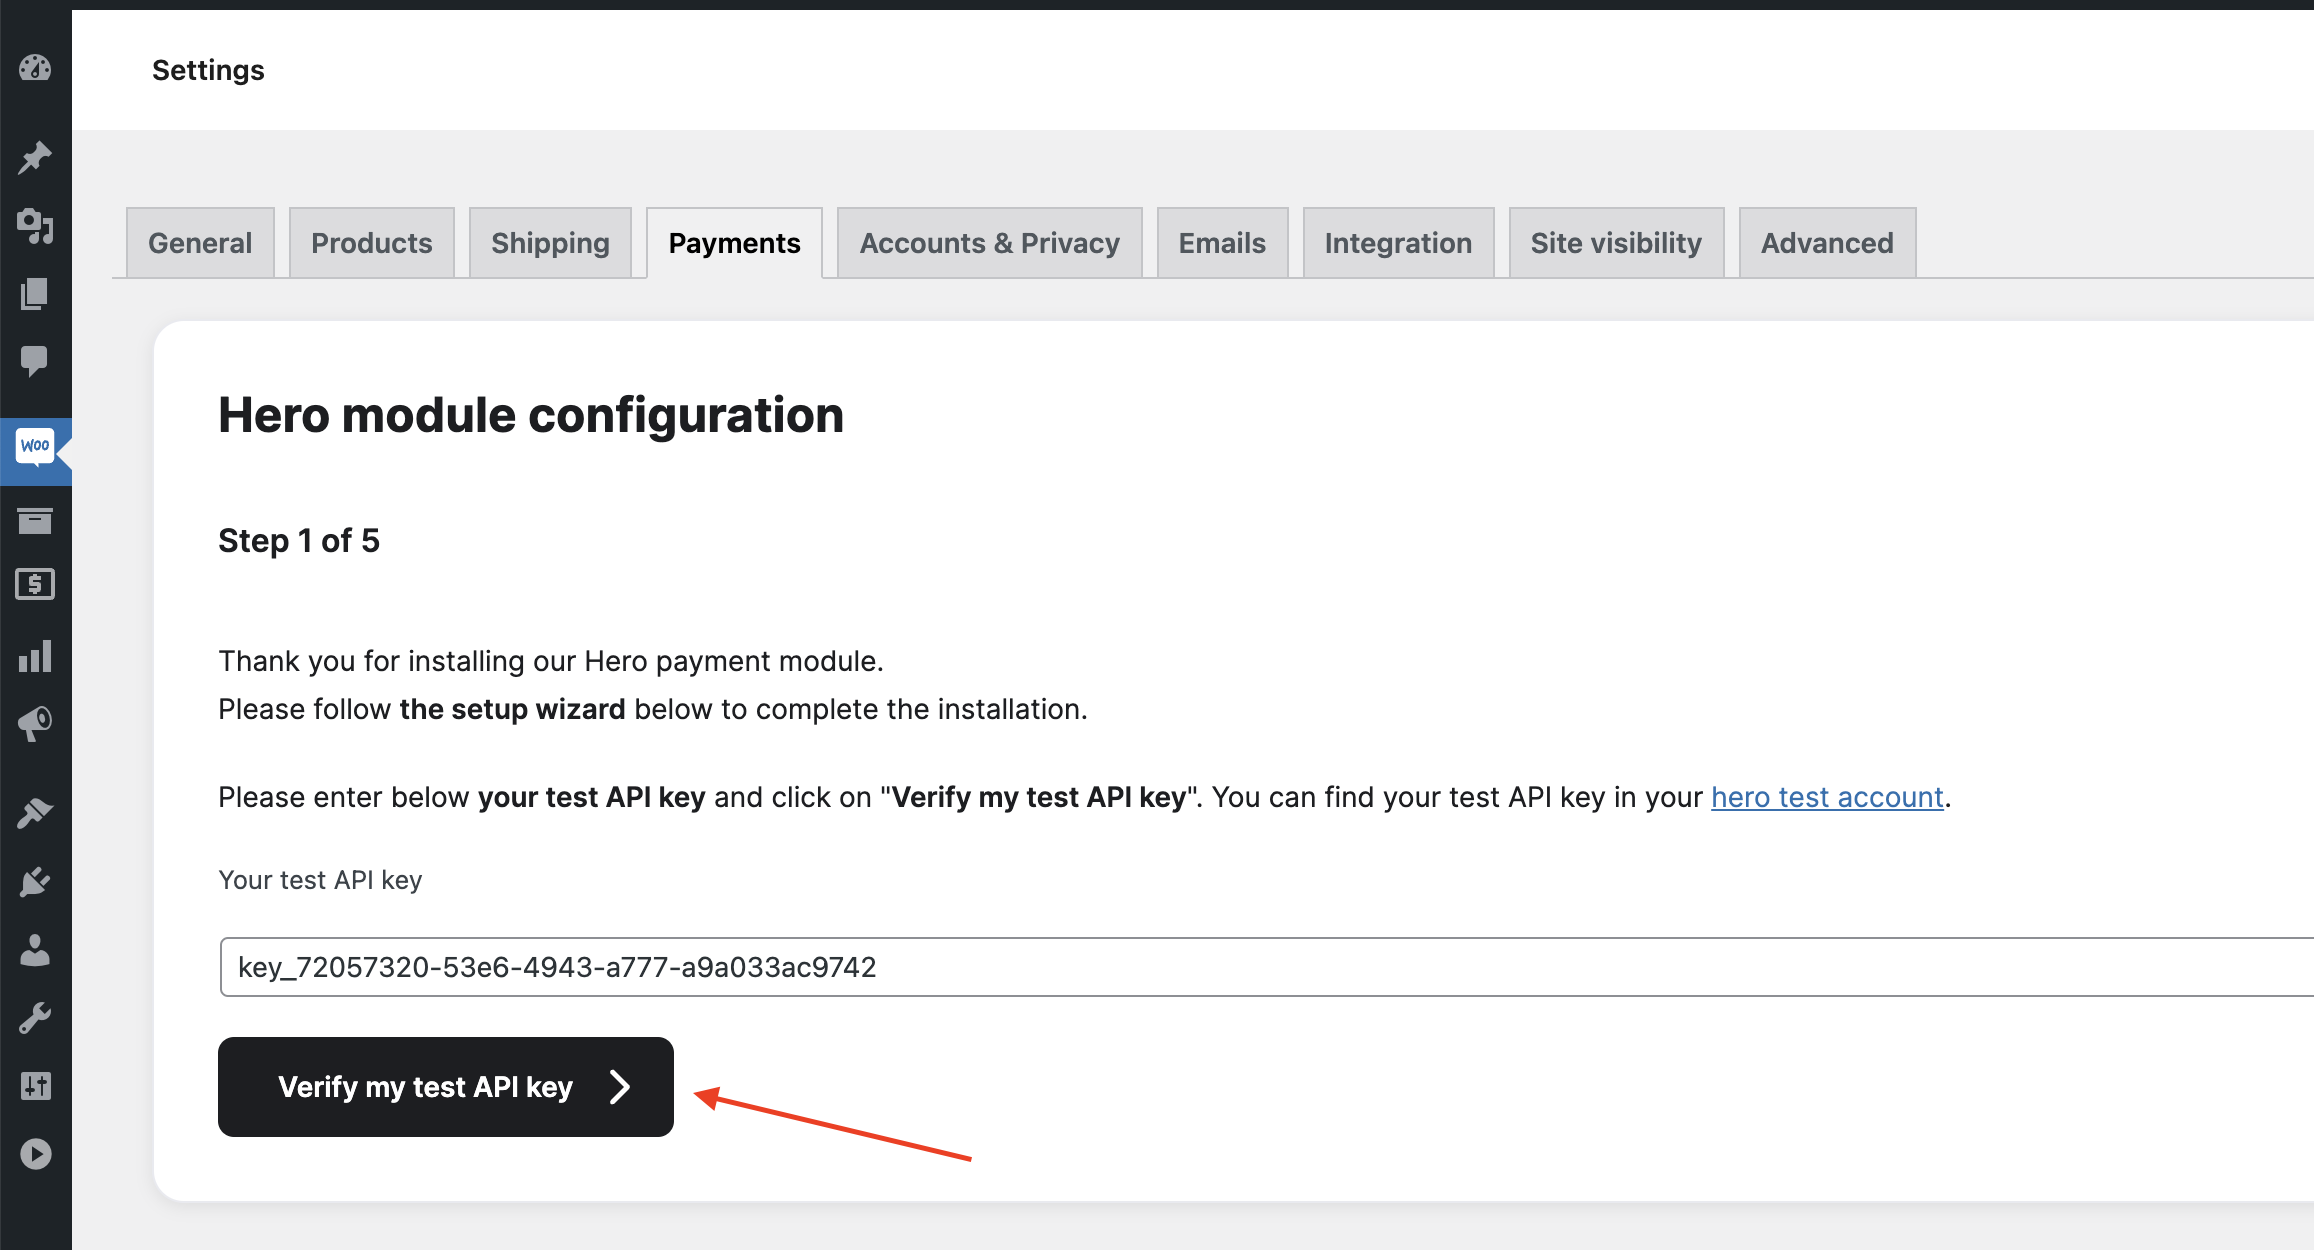Open the Accounts & Privacy tab
This screenshot has width=2314, height=1250.
(989, 243)
